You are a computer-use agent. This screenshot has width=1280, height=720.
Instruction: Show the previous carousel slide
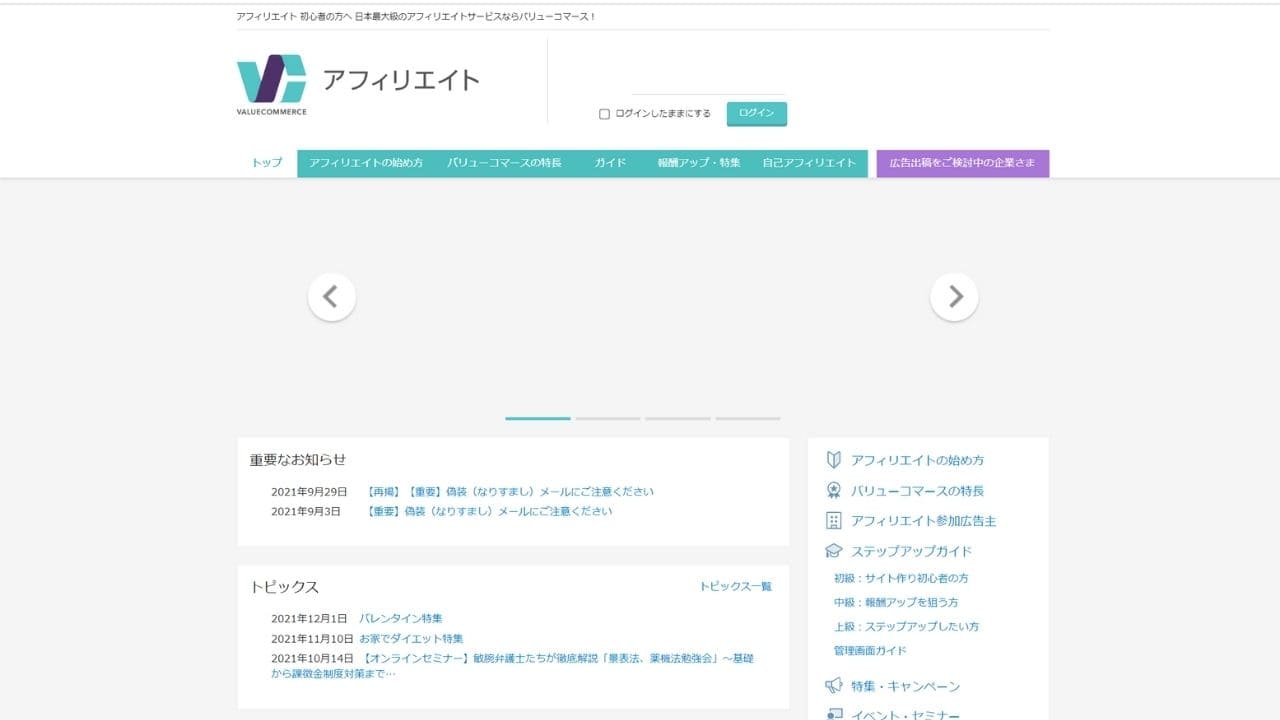point(332,297)
